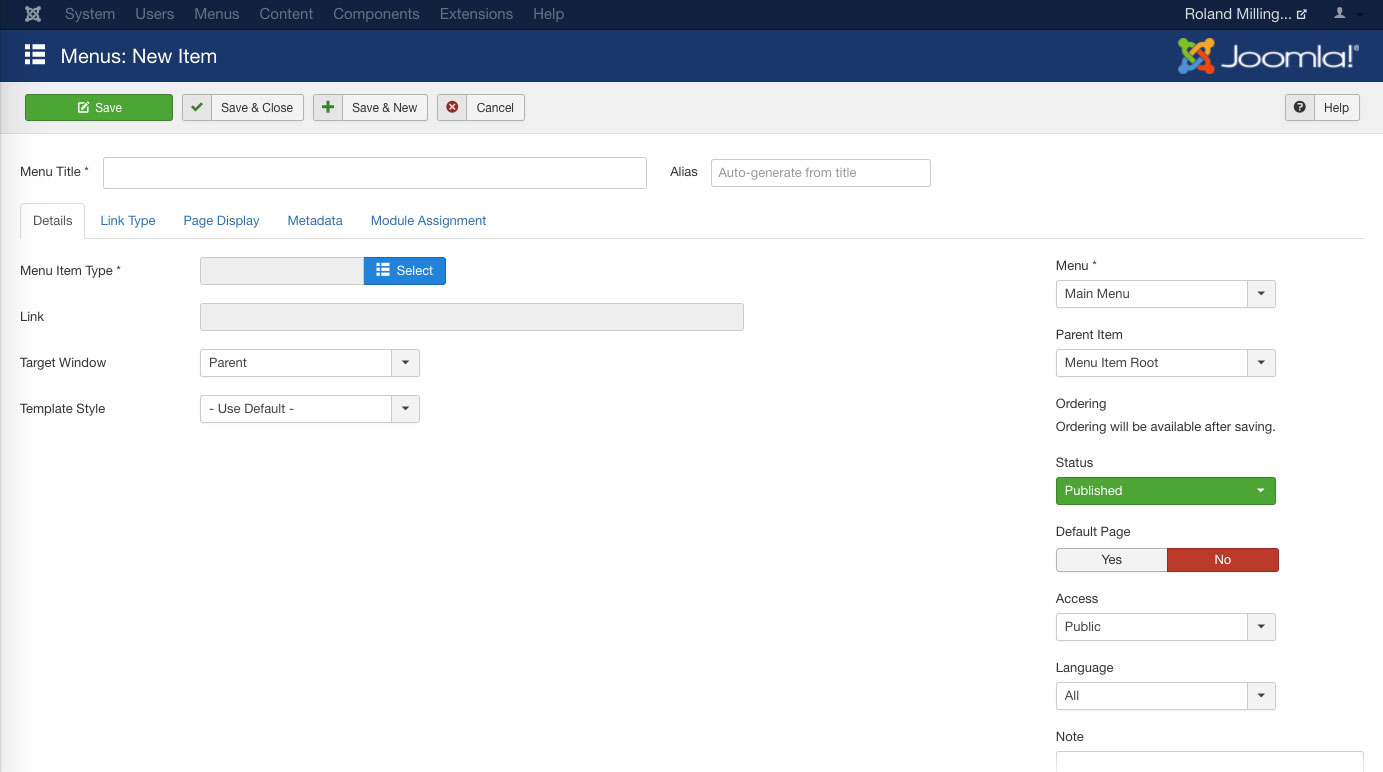
Task: Open the Components menu
Action: click(x=376, y=14)
